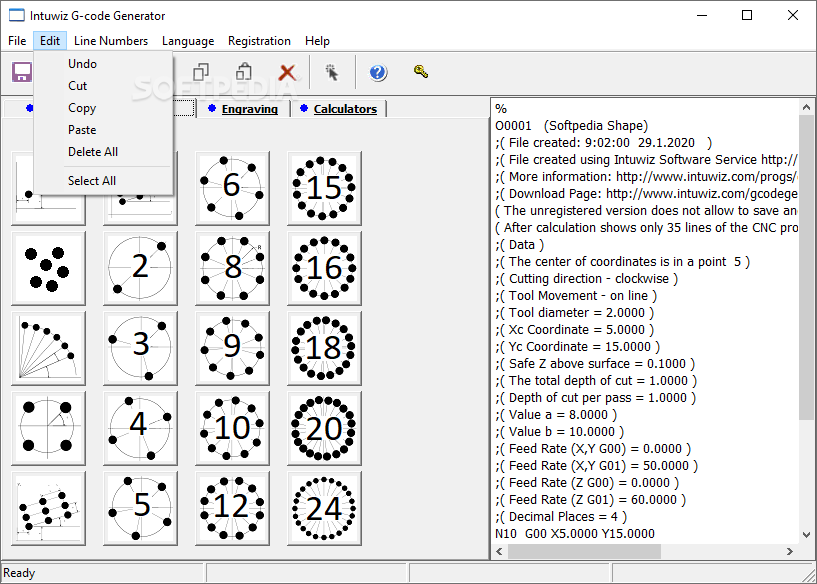Click the vertical scrollbar thumb
The width and height of the screenshot is (817, 584).
[x=806, y=267]
